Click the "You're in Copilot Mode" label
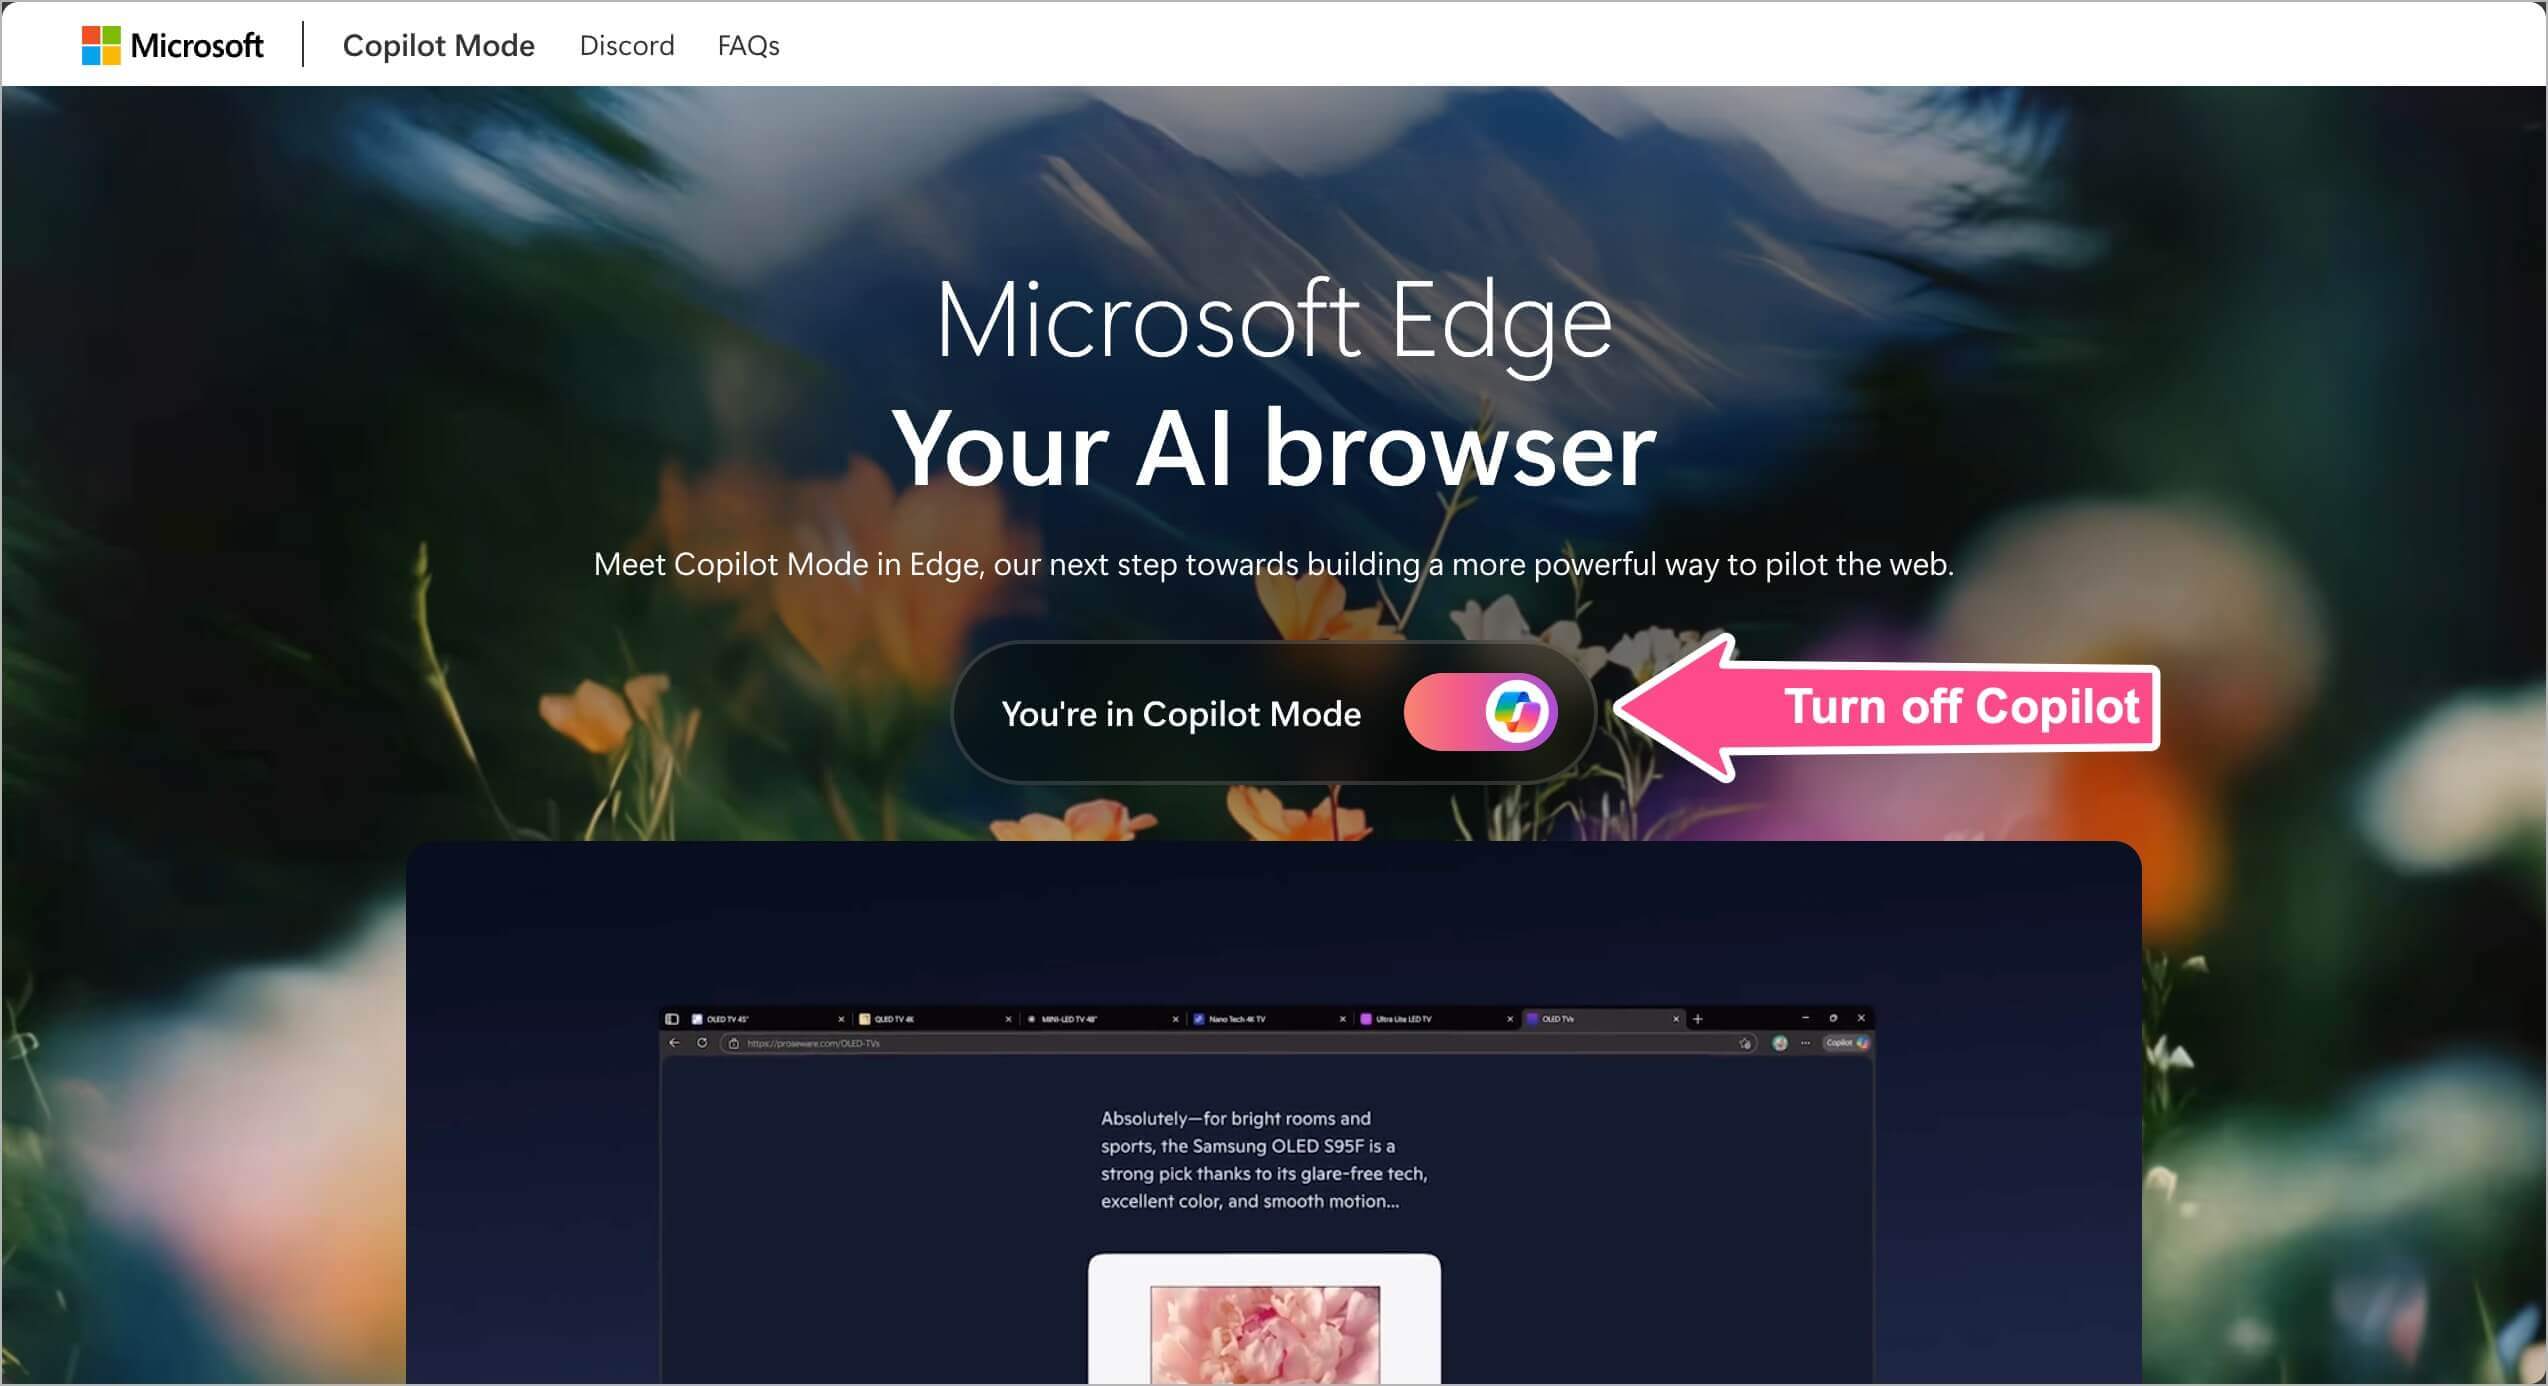This screenshot has height=1386, width=2548. coord(1181,713)
